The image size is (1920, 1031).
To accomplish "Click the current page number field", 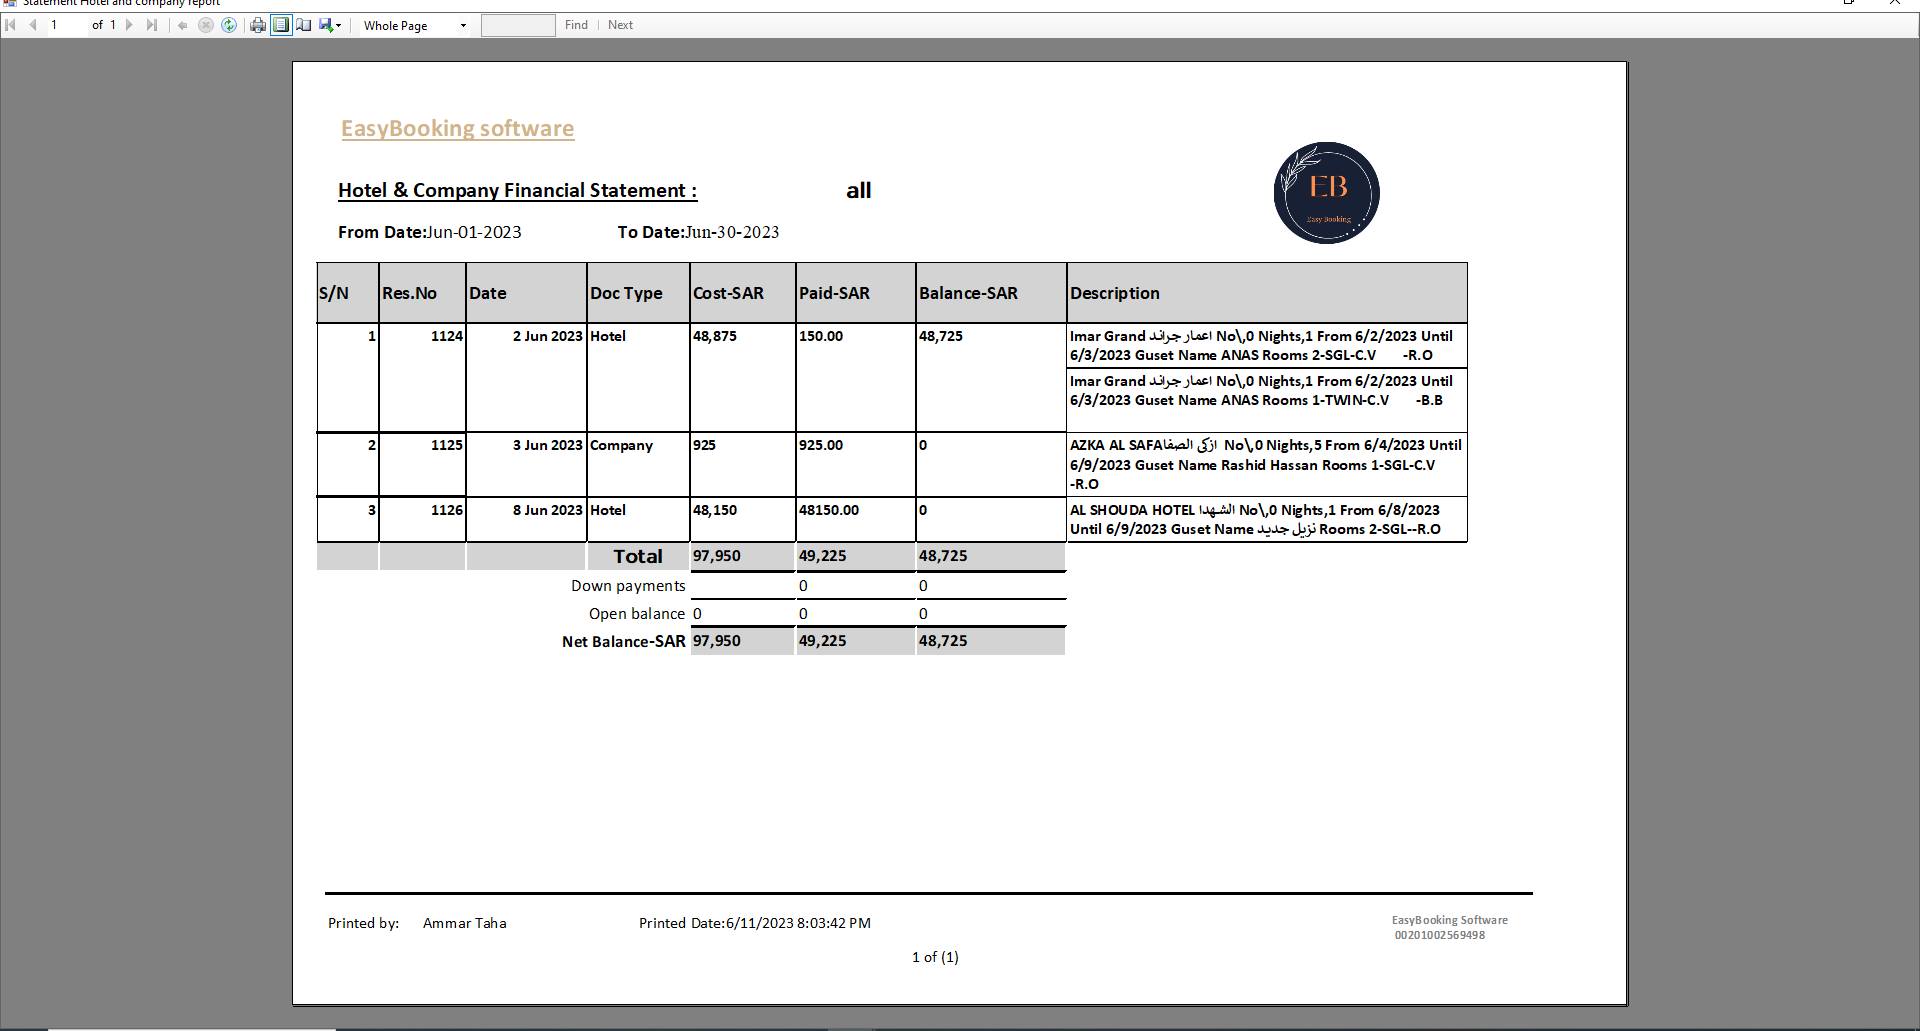I will [67, 25].
